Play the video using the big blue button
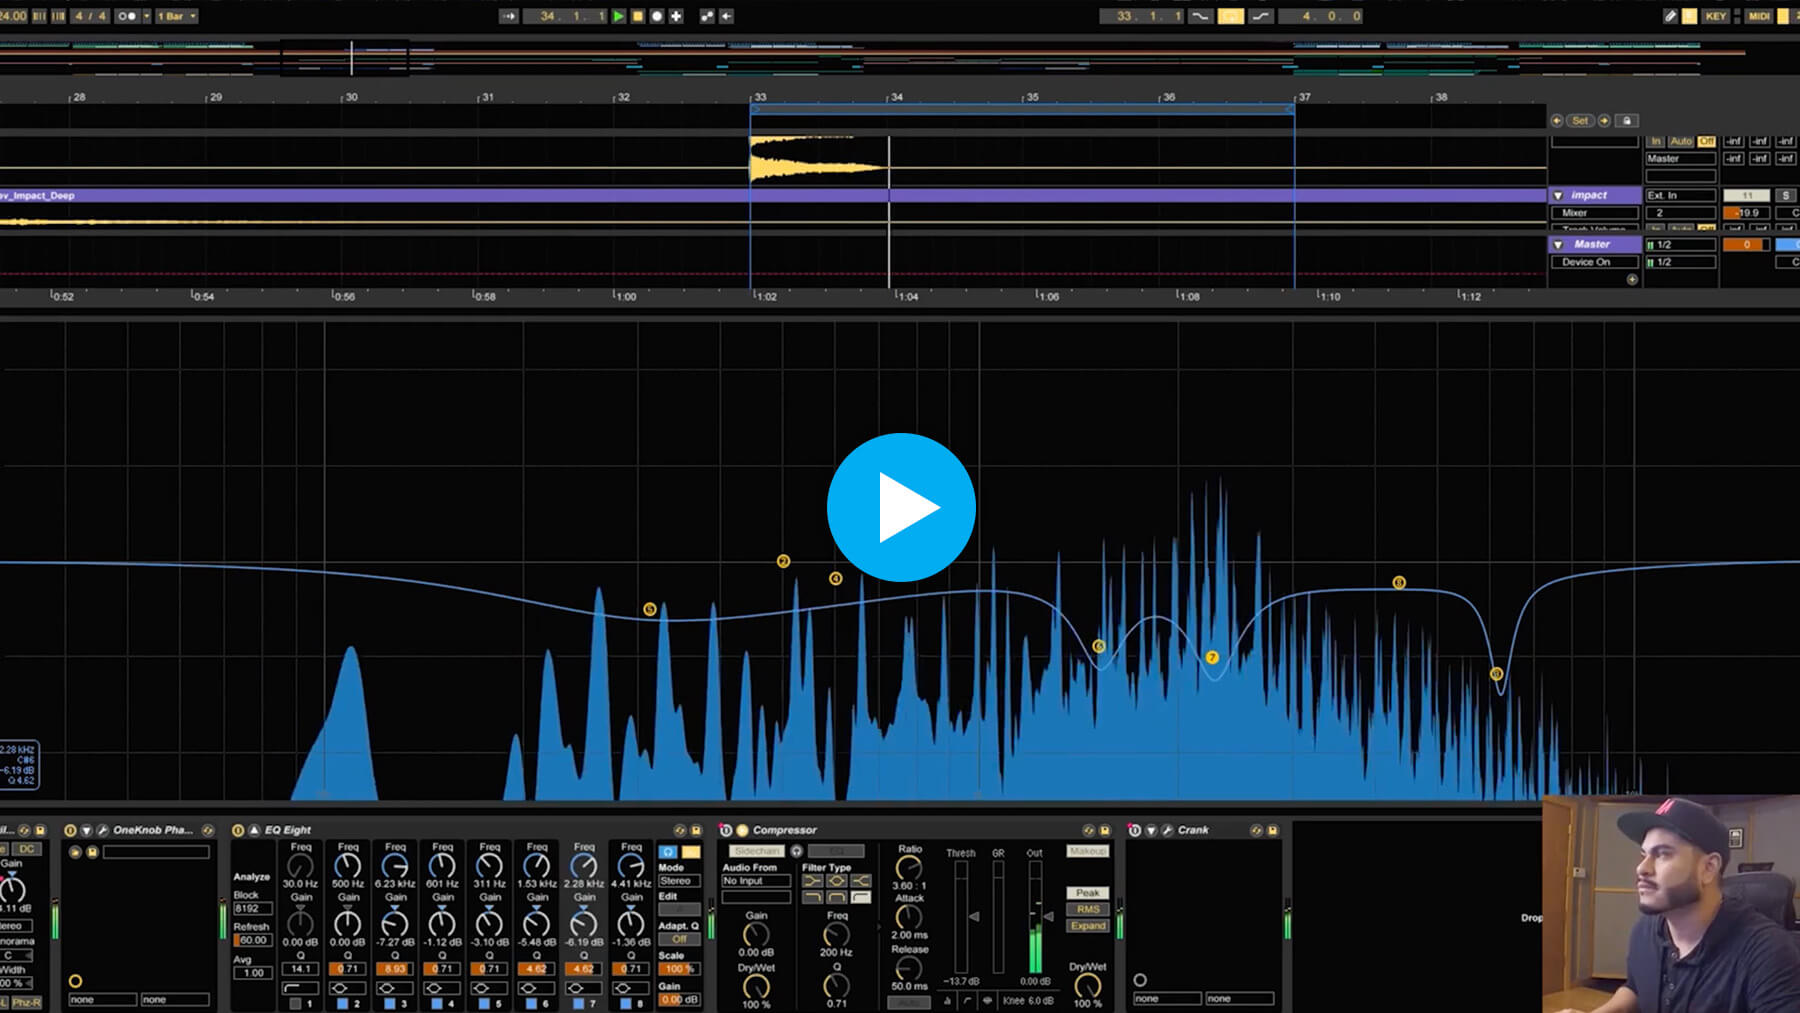Viewport: 1800px width, 1013px height. click(x=901, y=507)
